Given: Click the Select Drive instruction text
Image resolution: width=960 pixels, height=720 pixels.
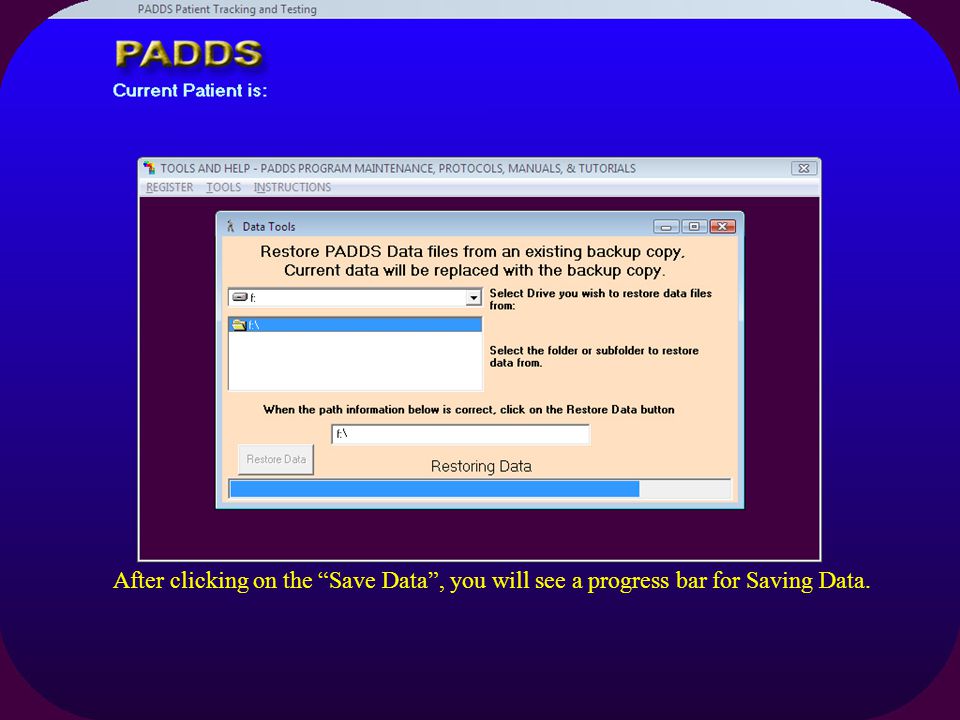Looking at the screenshot, I should coord(601,299).
